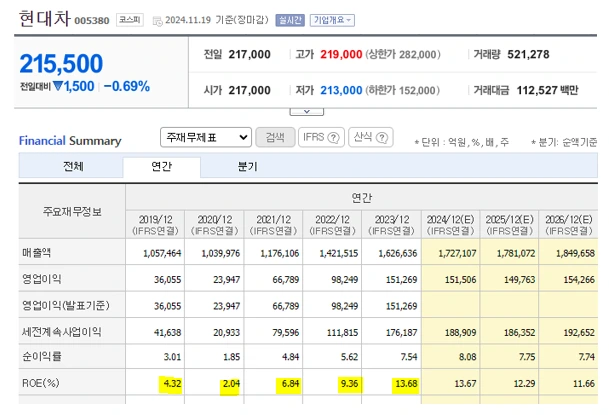Click the 2024 estimated operating profit 151,506
The width and height of the screenshot is (609, 415).
460,280
